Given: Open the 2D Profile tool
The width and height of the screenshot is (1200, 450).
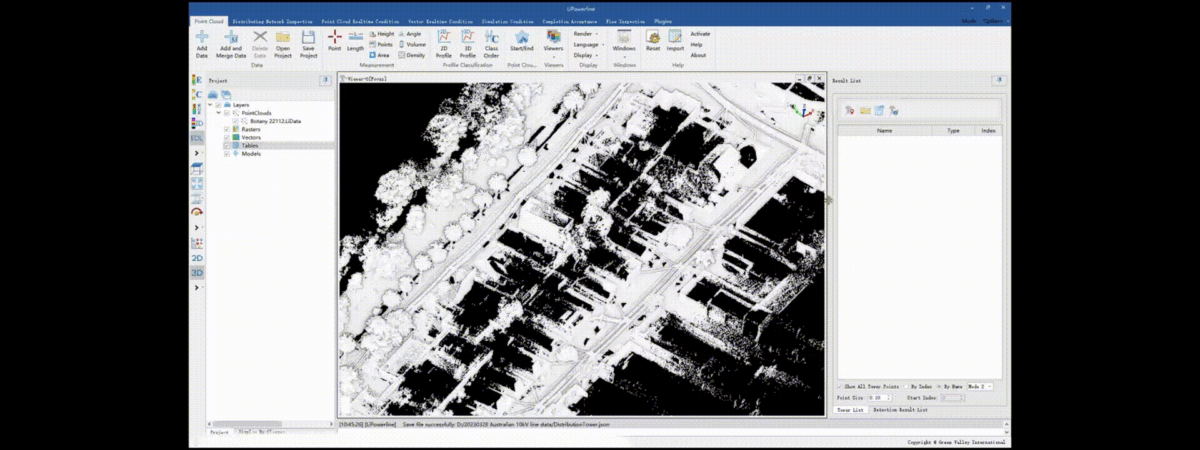Looking at the screenshot, I should (444, 44).
